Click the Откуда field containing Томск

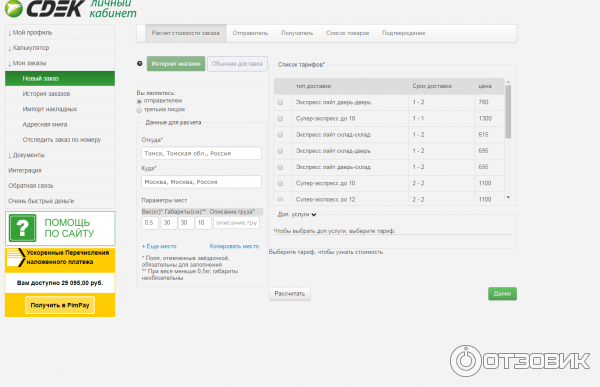click(x=201, y=153)
